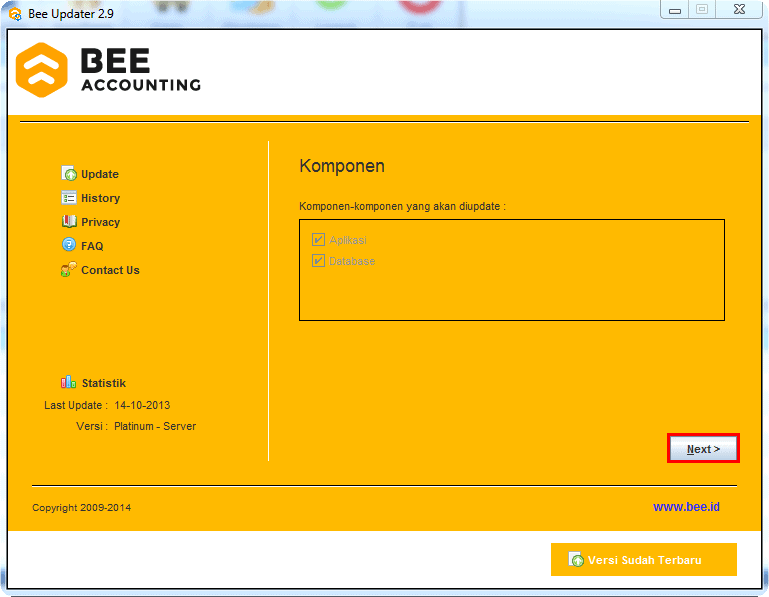
Task: Click the Copyright 2009-2014 text
Action: 81,508
